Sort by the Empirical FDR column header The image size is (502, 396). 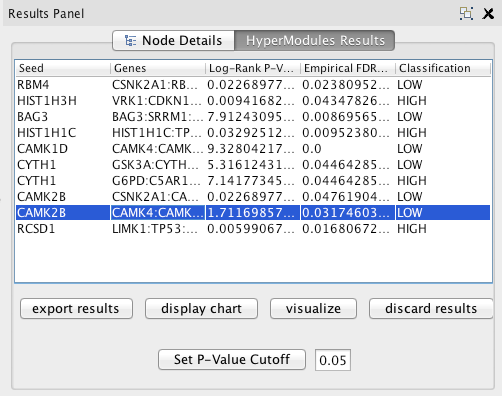coord(348,68)
